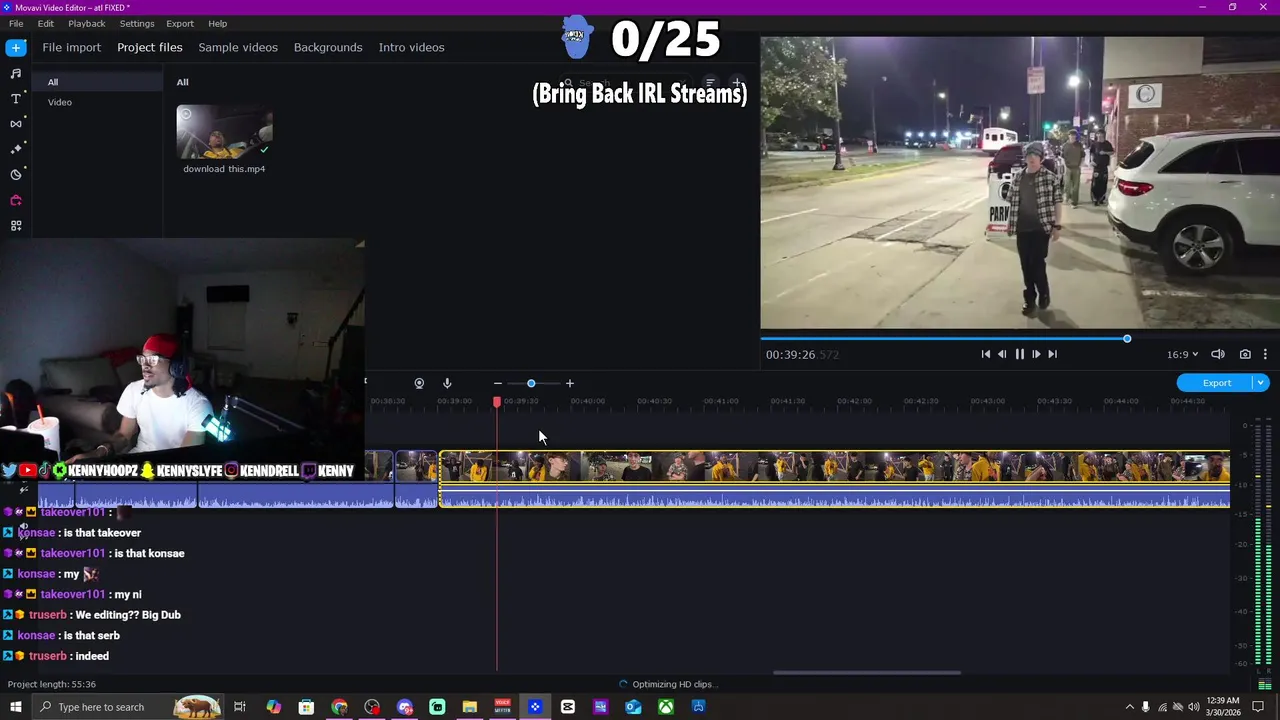Image resolution: width=1280 pixels, height=720 pixels.
Task: Select the download this.mp4 thumbnail
Action: point(224,132)
